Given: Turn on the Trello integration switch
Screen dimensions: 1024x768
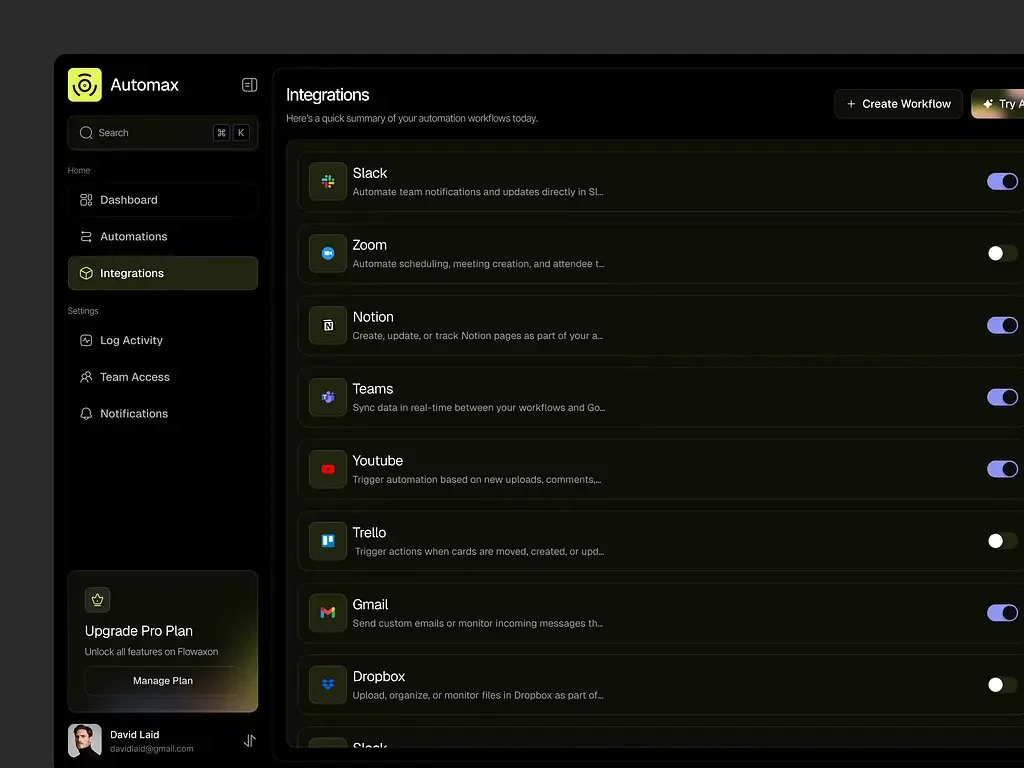Looking at the screenshot, I should coord(1002,541).
